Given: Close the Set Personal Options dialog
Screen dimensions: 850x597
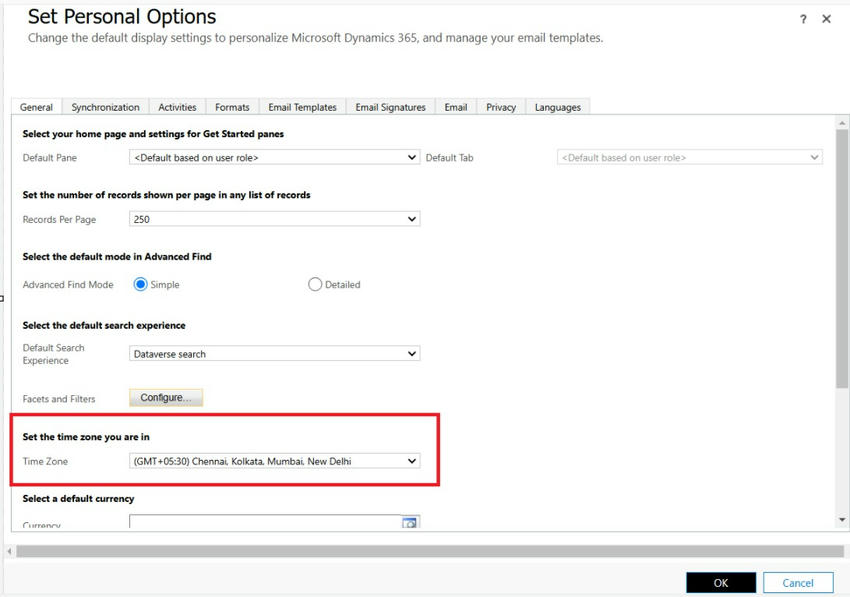Looking at the screenshot, I should click(826, 19).
